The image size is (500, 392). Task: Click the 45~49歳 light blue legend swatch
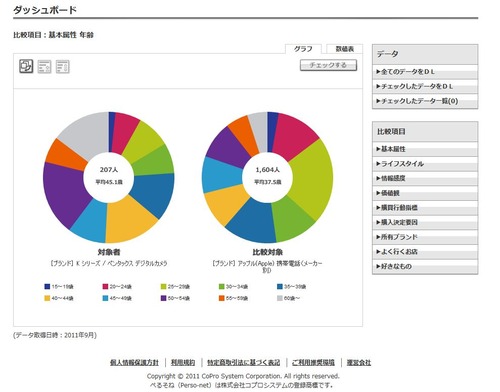(105, 298)
